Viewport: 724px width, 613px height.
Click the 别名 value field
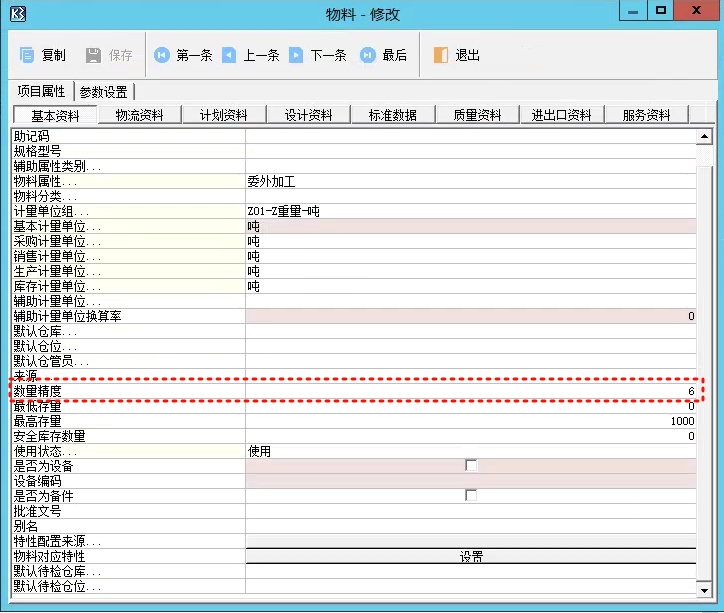471,526
